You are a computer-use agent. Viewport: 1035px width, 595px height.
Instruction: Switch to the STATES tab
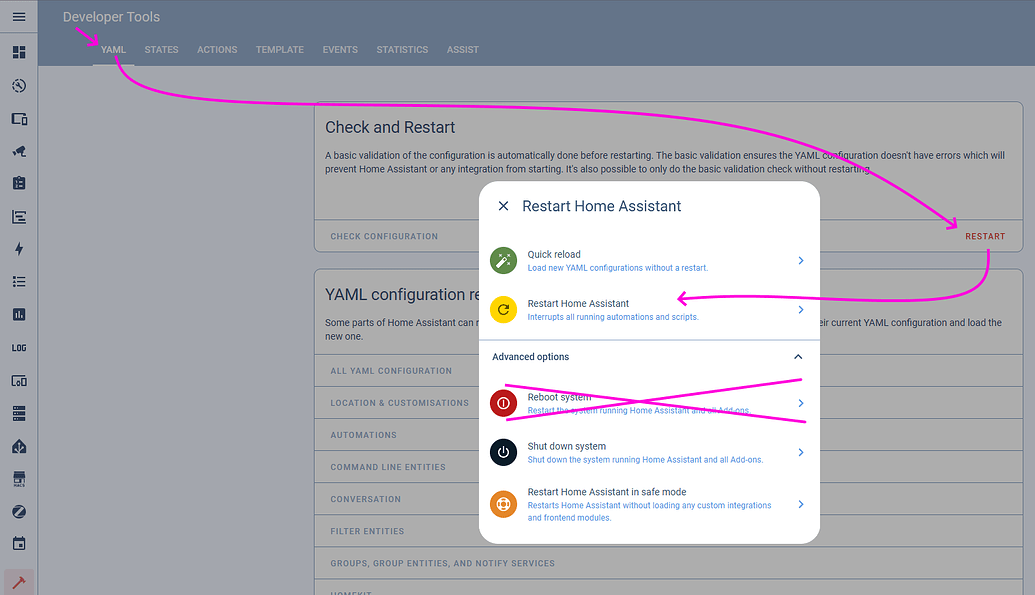click(x=161, y=49)
